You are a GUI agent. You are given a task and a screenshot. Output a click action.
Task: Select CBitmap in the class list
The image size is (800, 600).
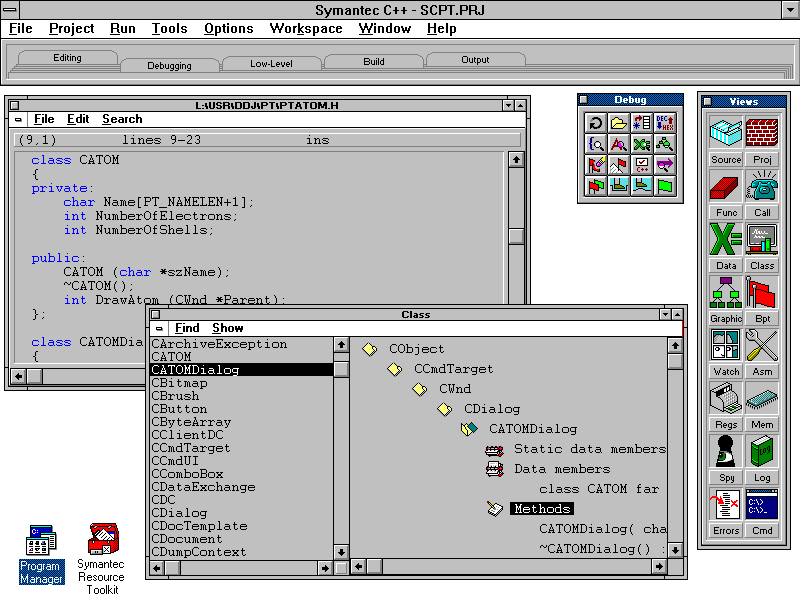click(179, 383)
